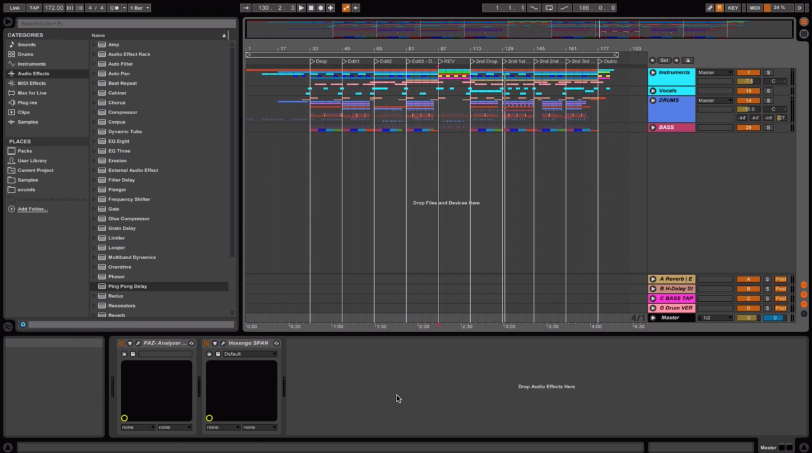This screenshot has width=812, height=453.
Task: Select the Instruments browser category
Action: (x=32, y=64)
